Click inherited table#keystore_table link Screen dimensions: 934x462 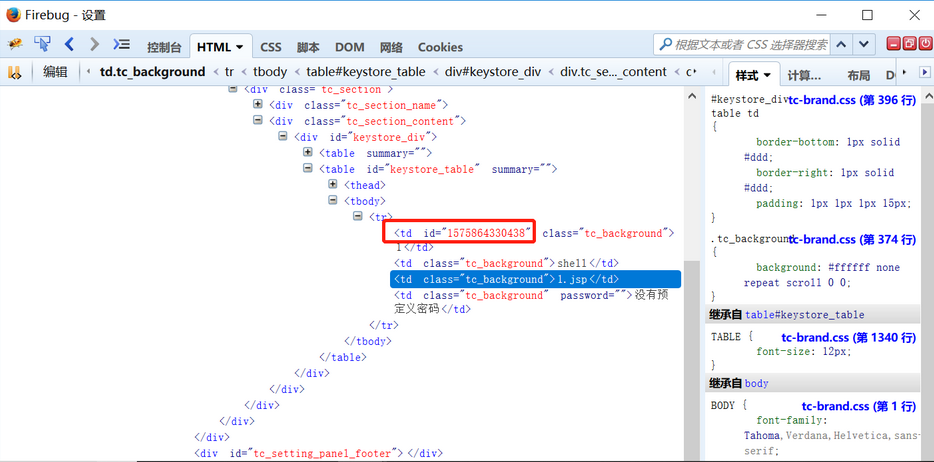pyautogui.click(x=805, y=314)
